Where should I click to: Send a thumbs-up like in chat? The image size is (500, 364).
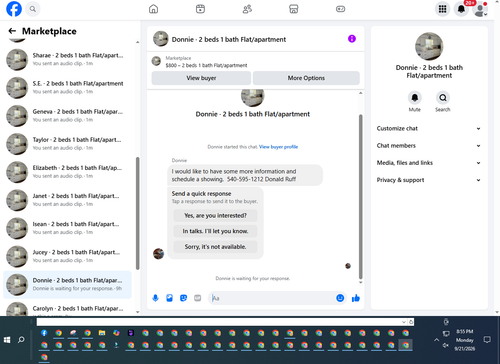356,298
